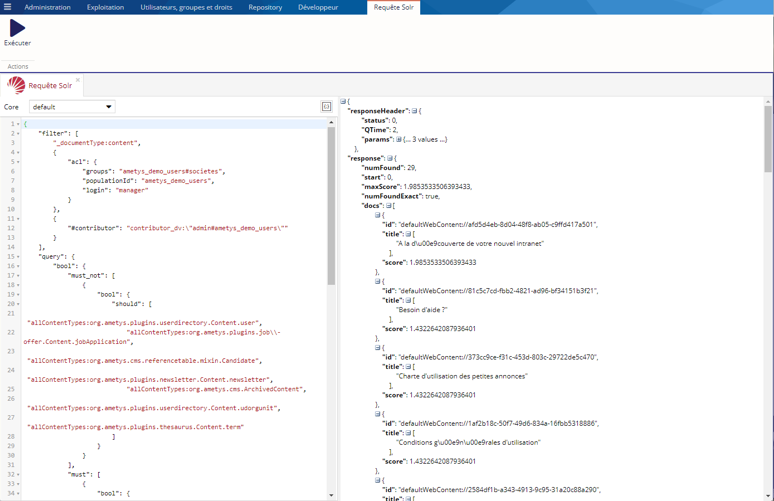Click the userdirectory.Content.udorgunit line
Viewport: 774px width, 501px height.
tap(154, 408)
